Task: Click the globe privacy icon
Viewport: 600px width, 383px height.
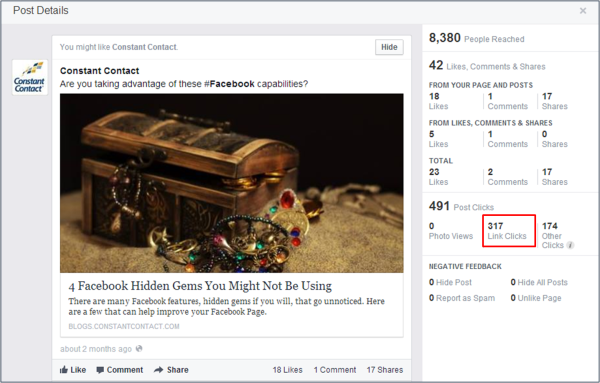Action: pos(139,349)
